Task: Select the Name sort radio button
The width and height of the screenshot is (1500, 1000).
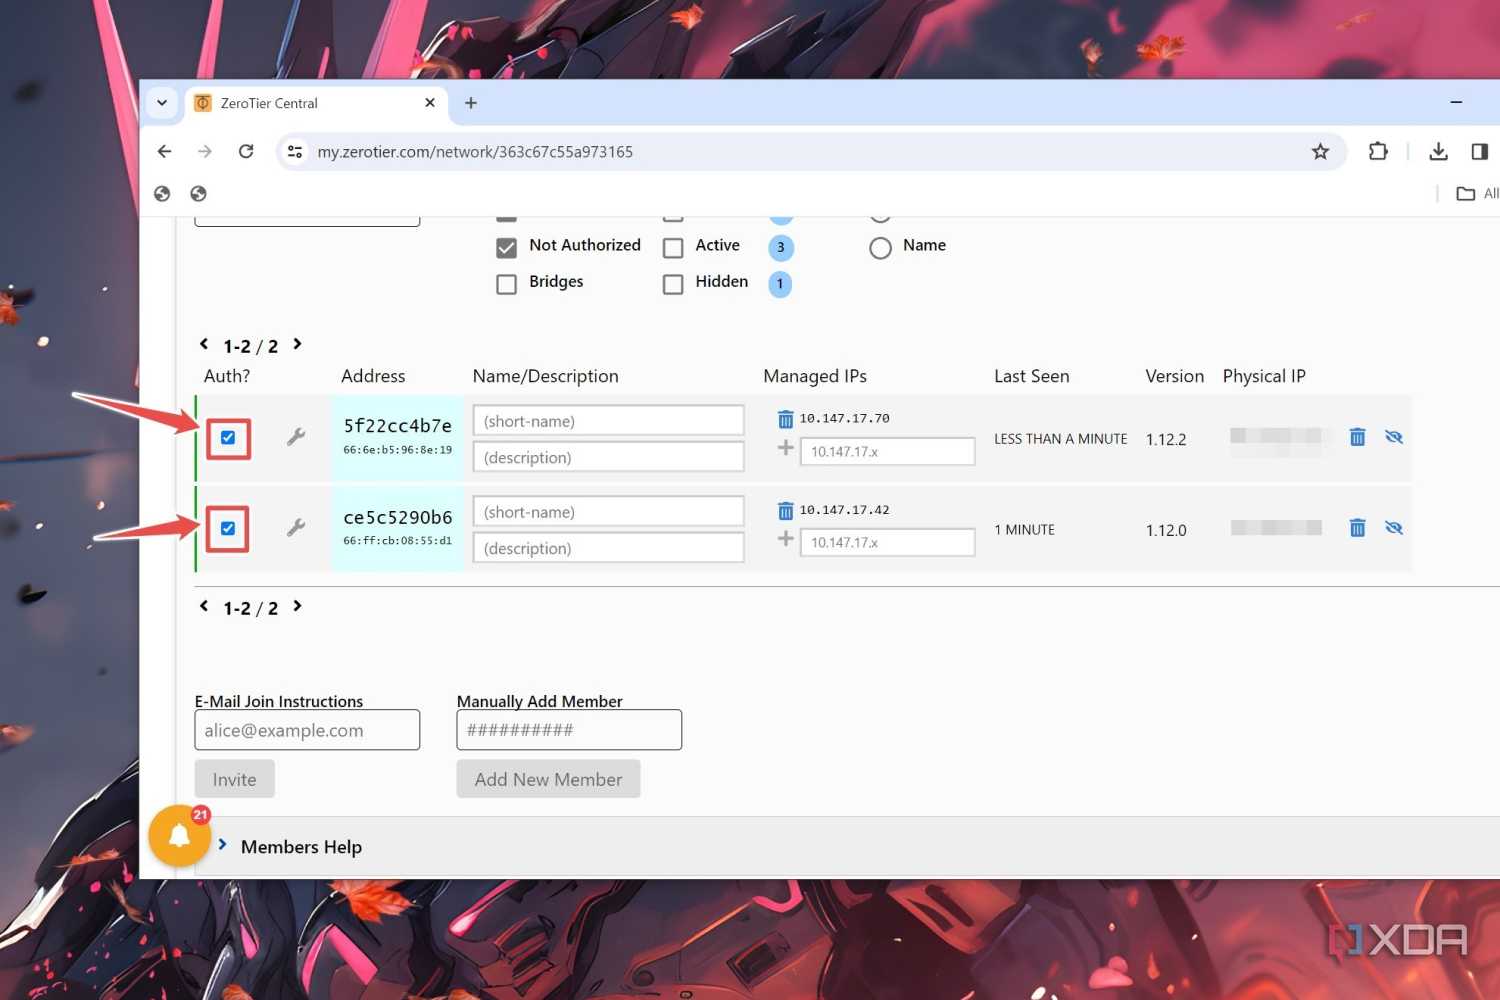Action: pyautogui.click(x=880, y=247)
